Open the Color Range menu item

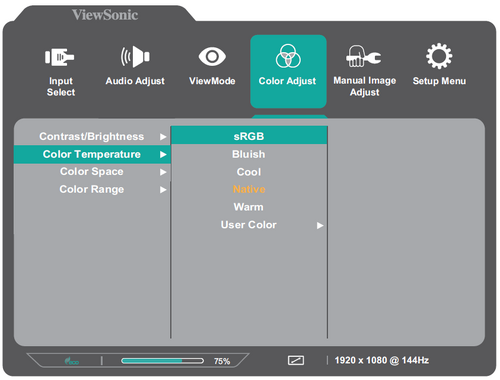92,189
